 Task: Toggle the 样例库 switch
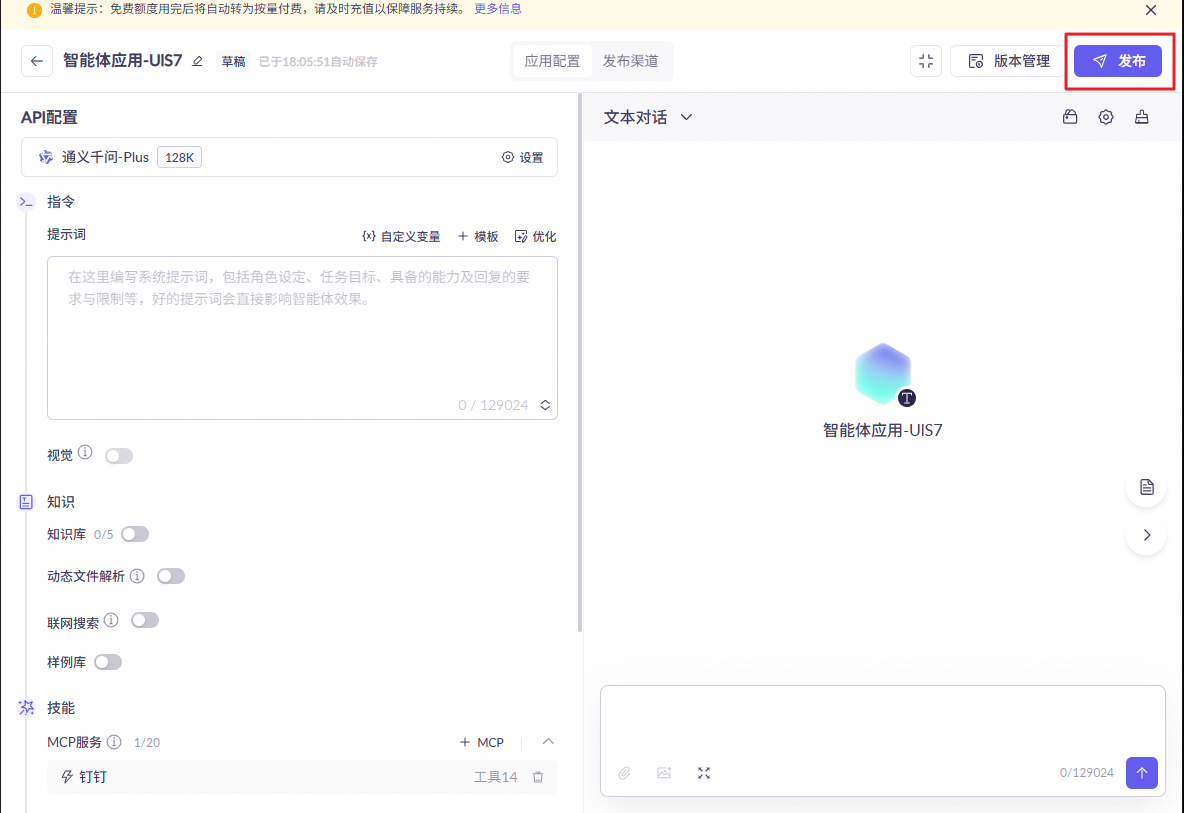pos(108,663)
